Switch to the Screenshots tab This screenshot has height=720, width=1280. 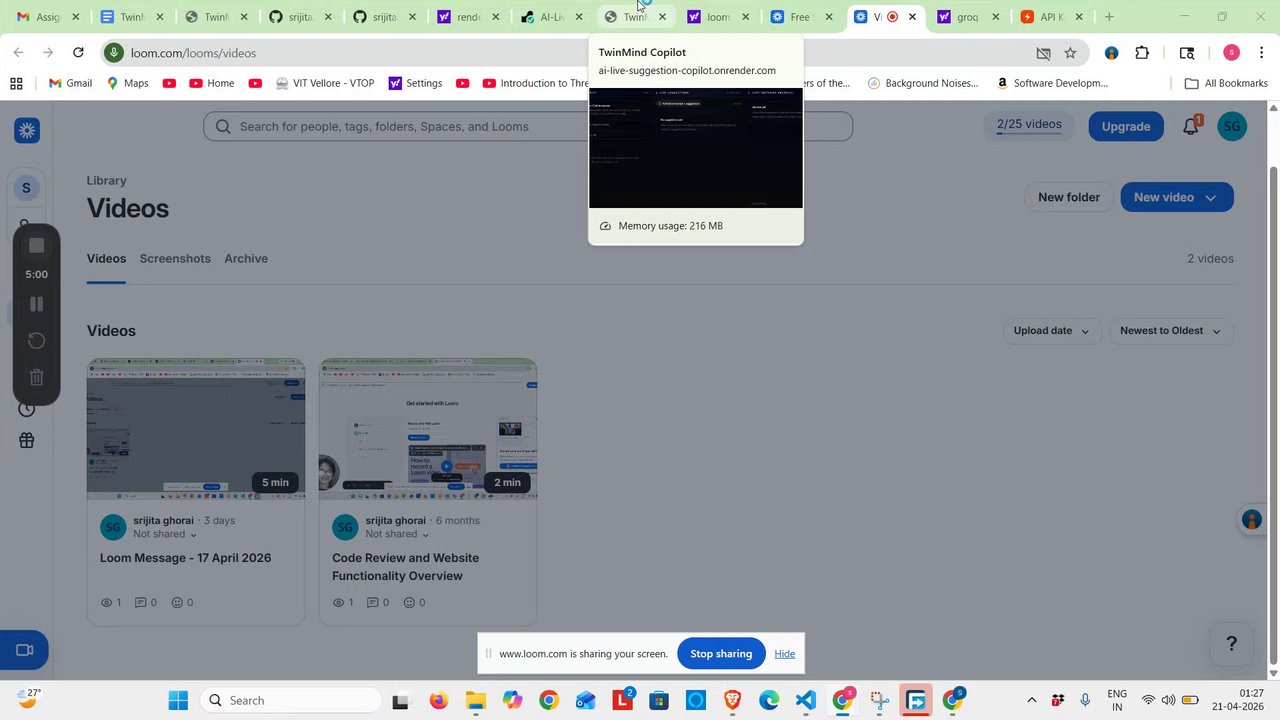coord(175,258)
